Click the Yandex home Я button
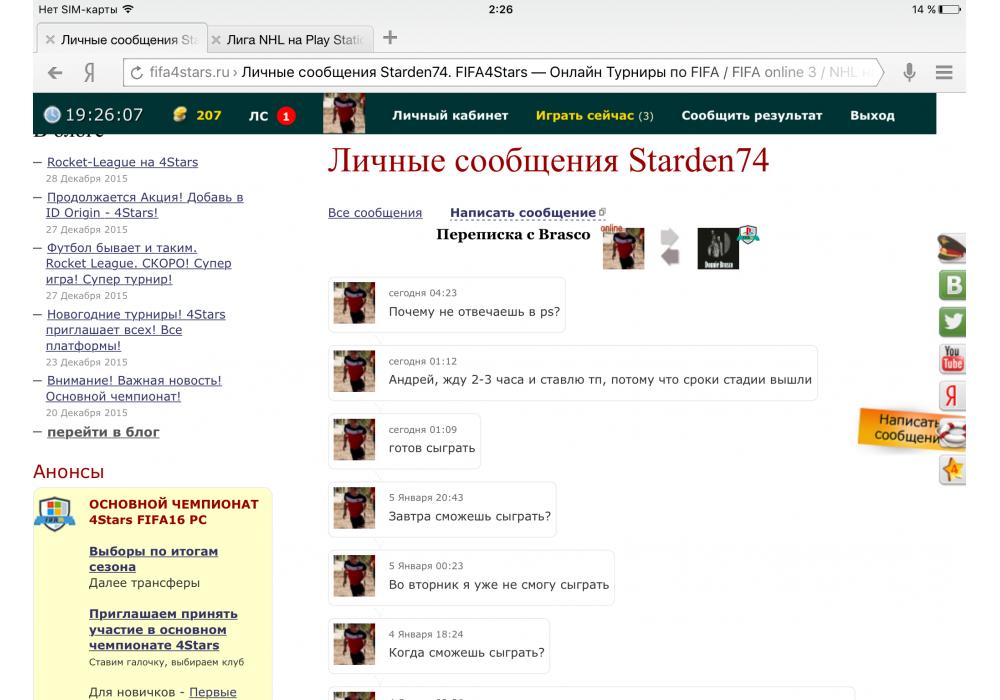This screenshot has width=1000, height=700. coord(89,72)
